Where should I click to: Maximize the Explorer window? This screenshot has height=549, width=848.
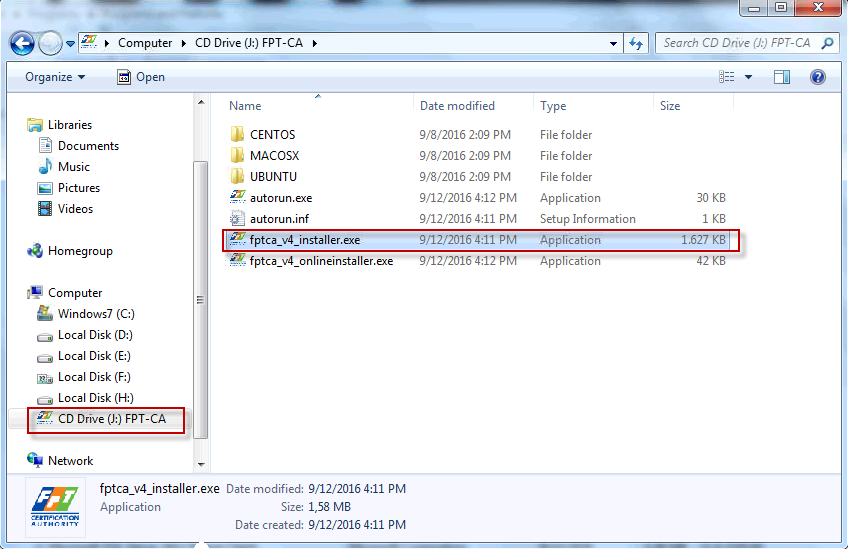click(x=781, y=8)
